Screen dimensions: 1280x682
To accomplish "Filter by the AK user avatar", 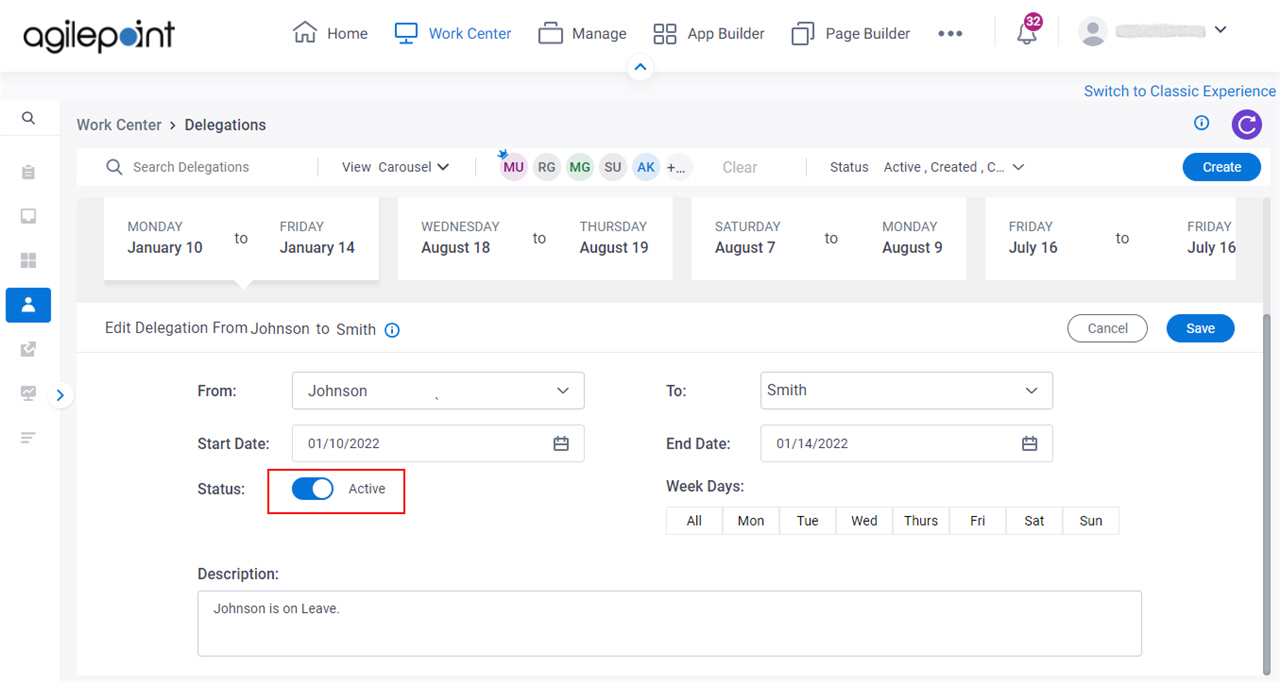I will click(646, 167).
